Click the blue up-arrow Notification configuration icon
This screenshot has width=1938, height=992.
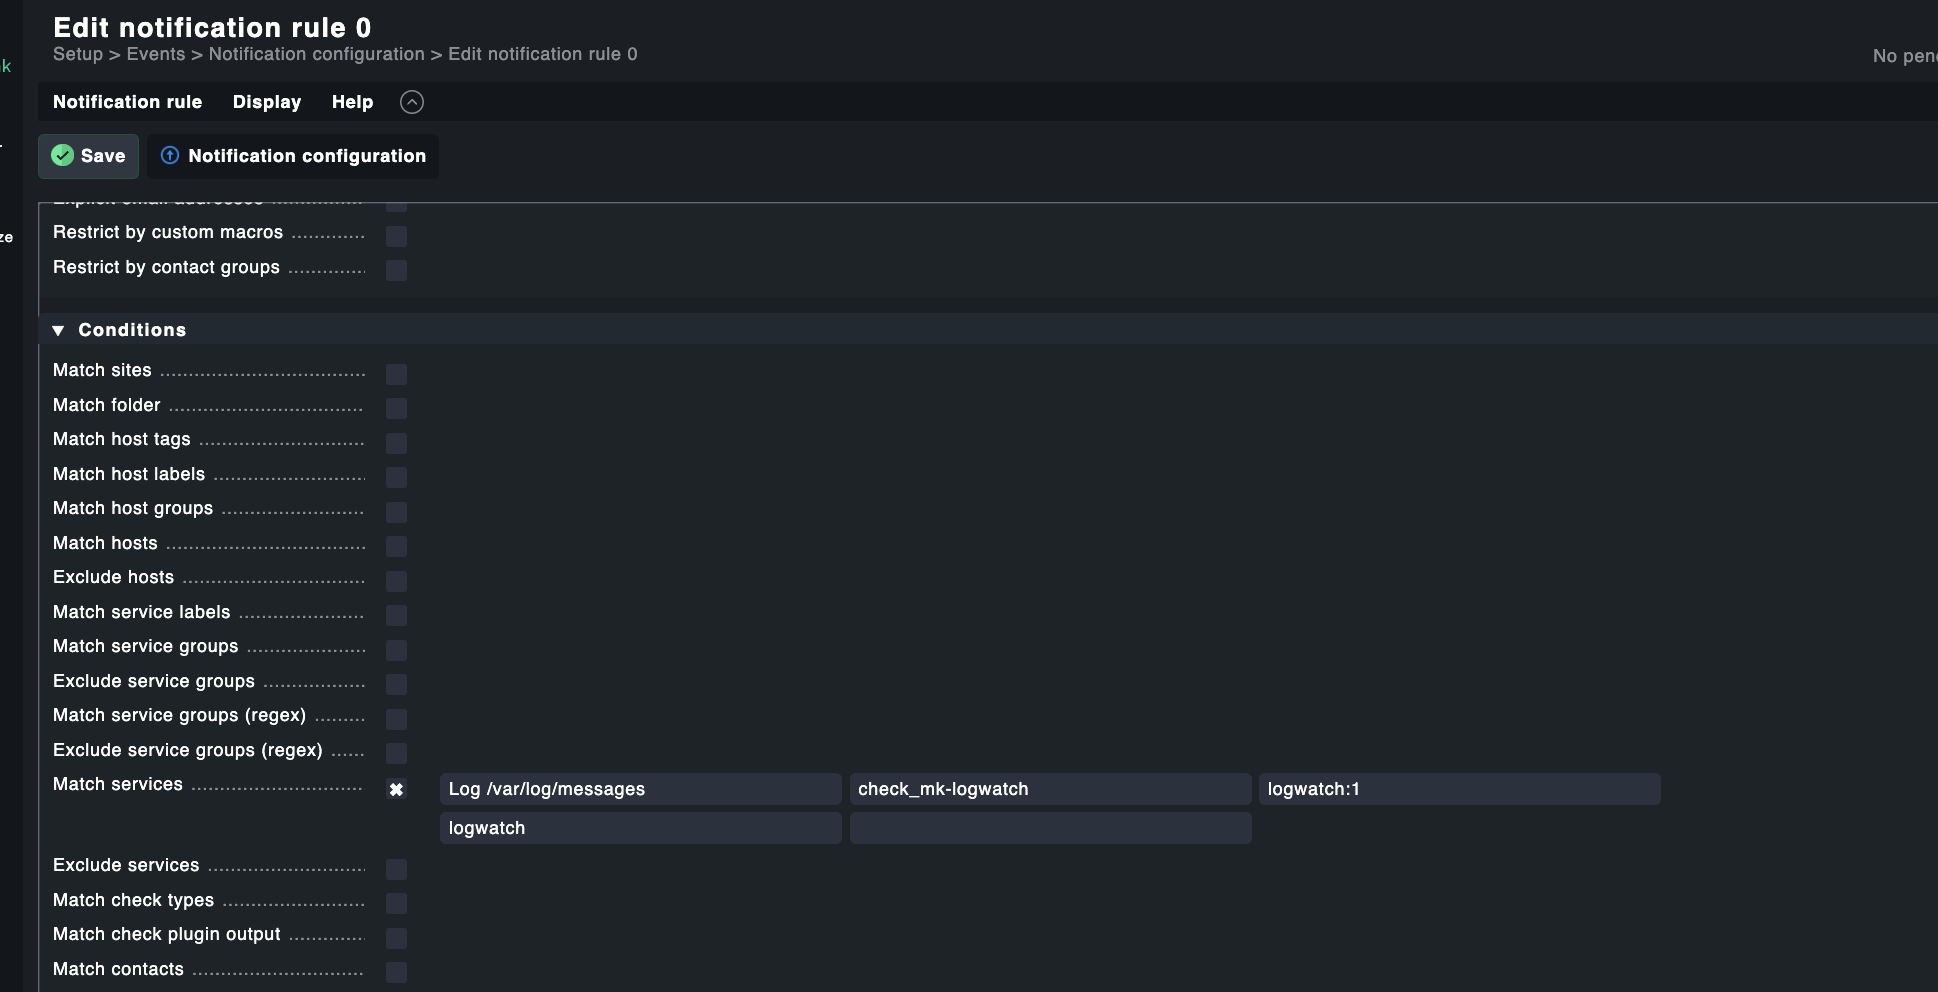coord(170,156)
